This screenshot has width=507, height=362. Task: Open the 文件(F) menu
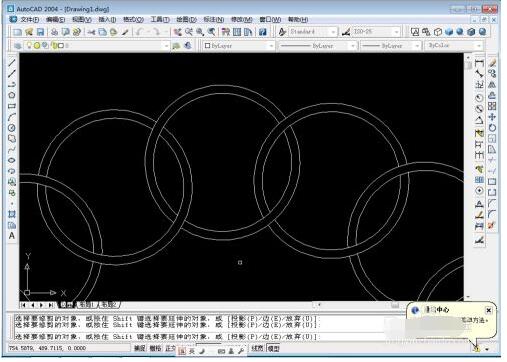pyautogui.click(x=30, y=20)
